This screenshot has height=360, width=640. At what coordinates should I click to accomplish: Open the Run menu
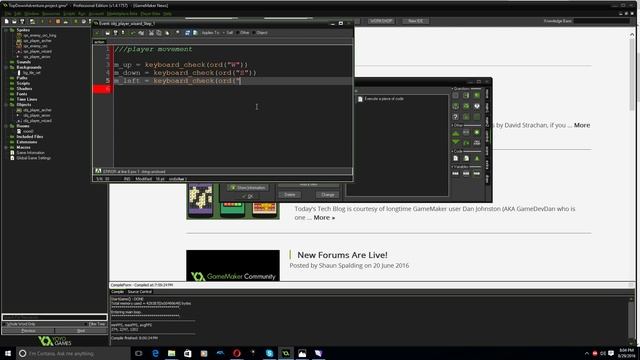(x=82, y=14)
